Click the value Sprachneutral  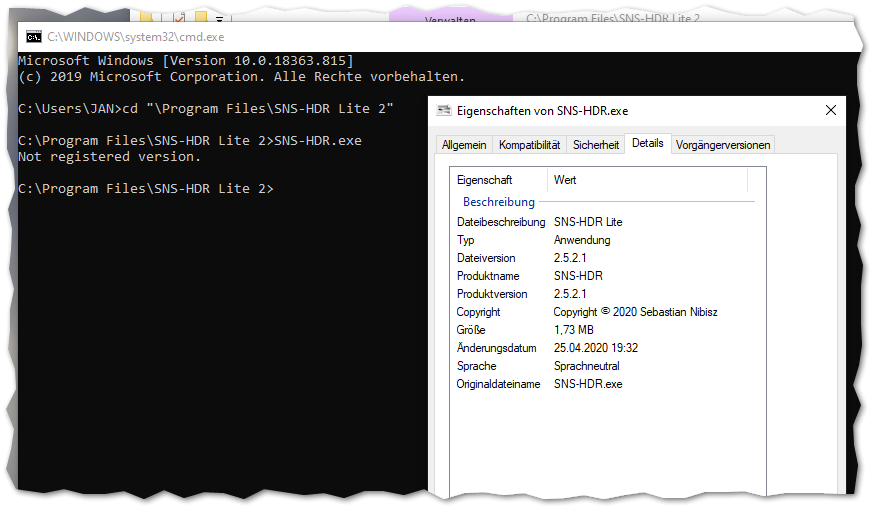pos(586,366)
